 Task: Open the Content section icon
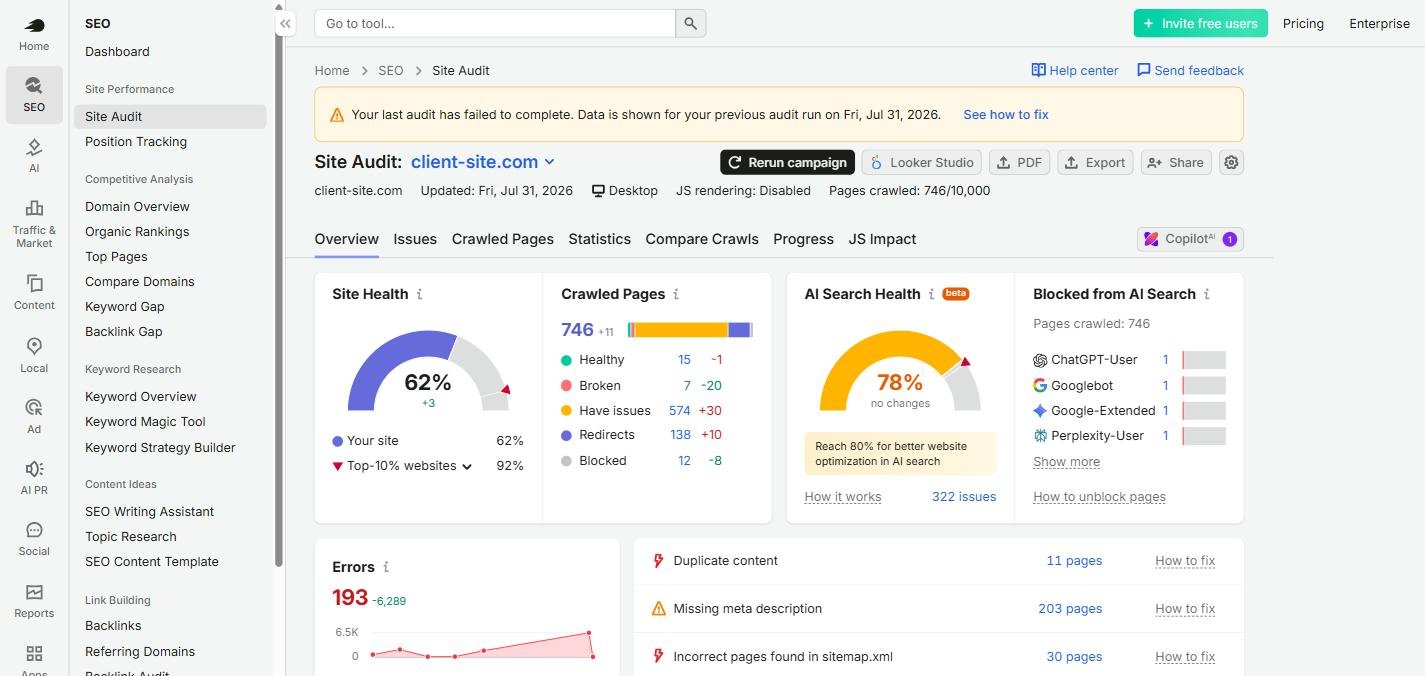[x=34, y=283]
